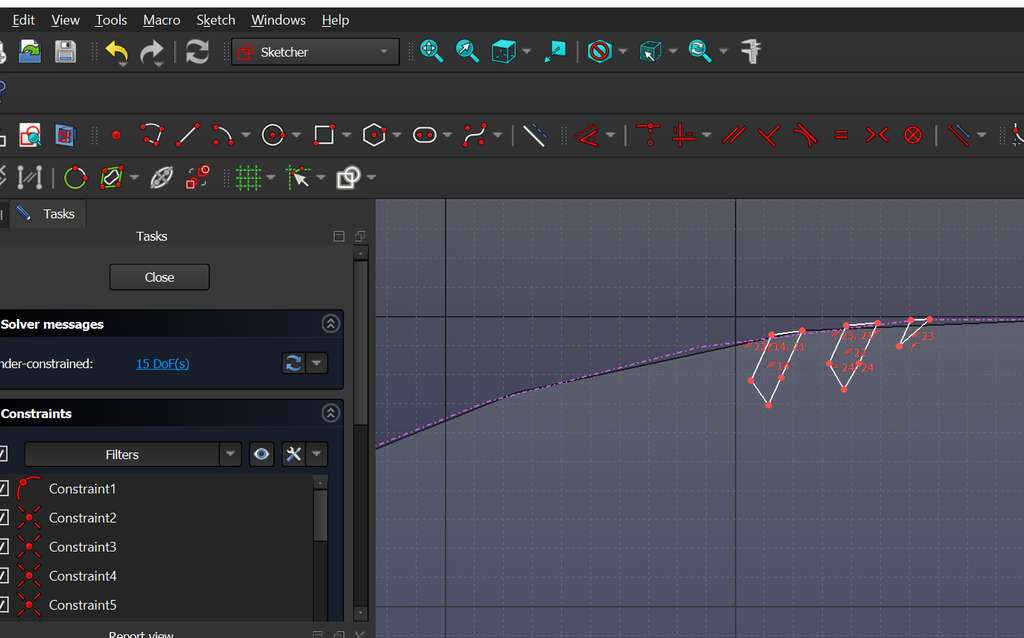Apply the parallel constraint
This screenshot has width=1024, height=638.
coord(734,135)
